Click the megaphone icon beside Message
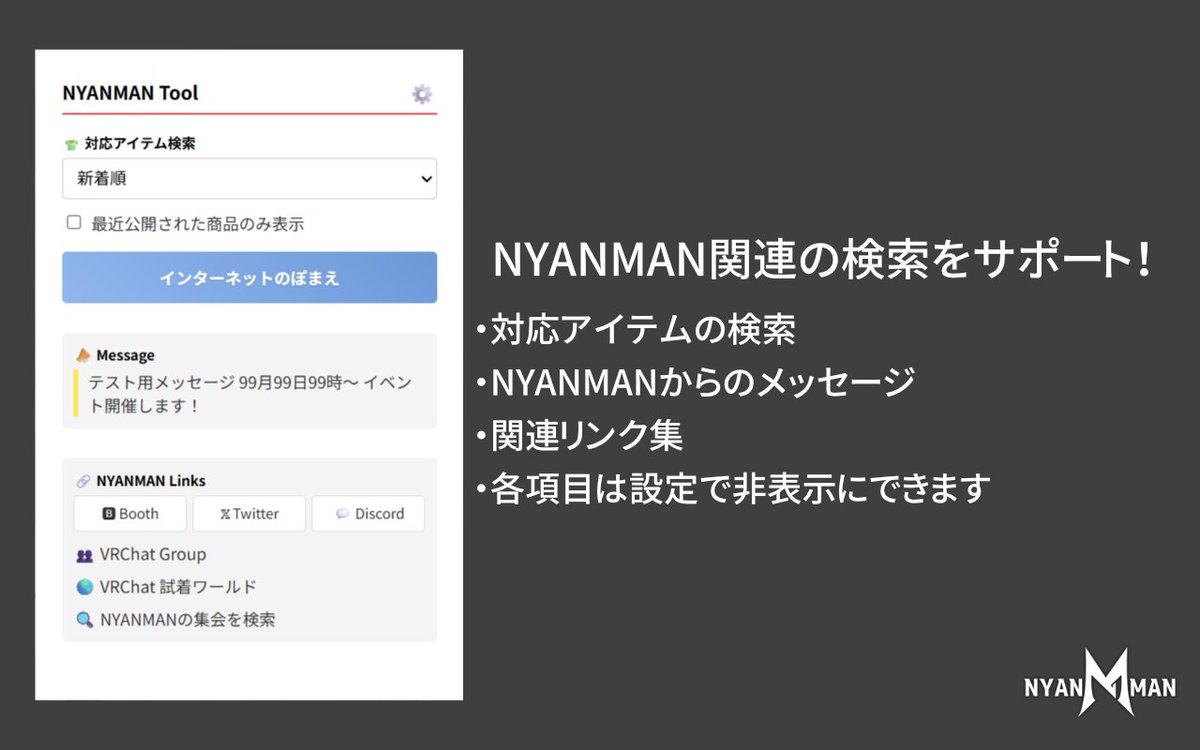Viewport: 1200px width, 750px height. tap(84, 355)
